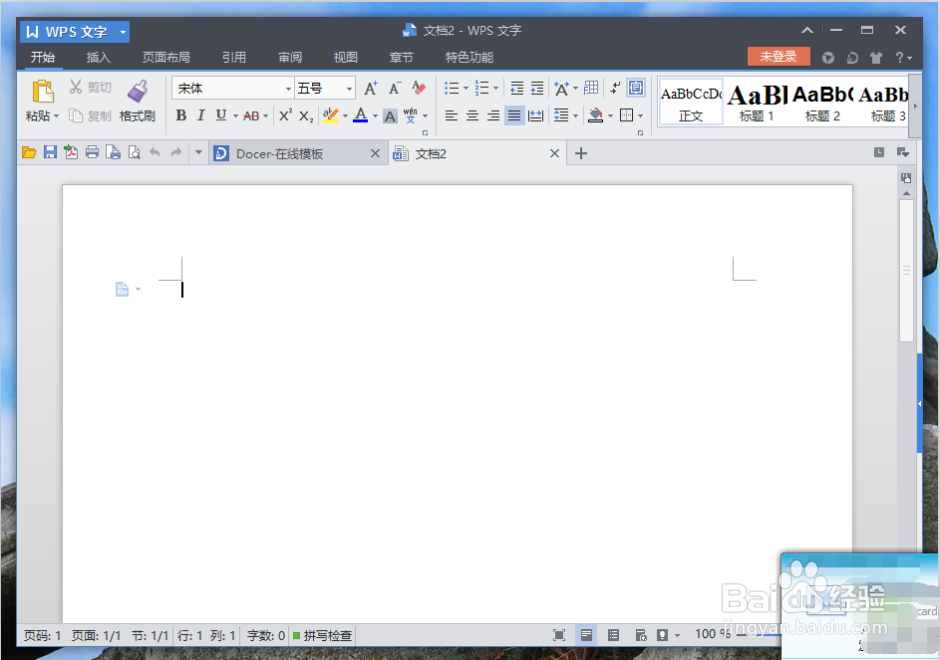Open the numbered list dropdown arrow
The image size is (940, 660).
[496, 89]
